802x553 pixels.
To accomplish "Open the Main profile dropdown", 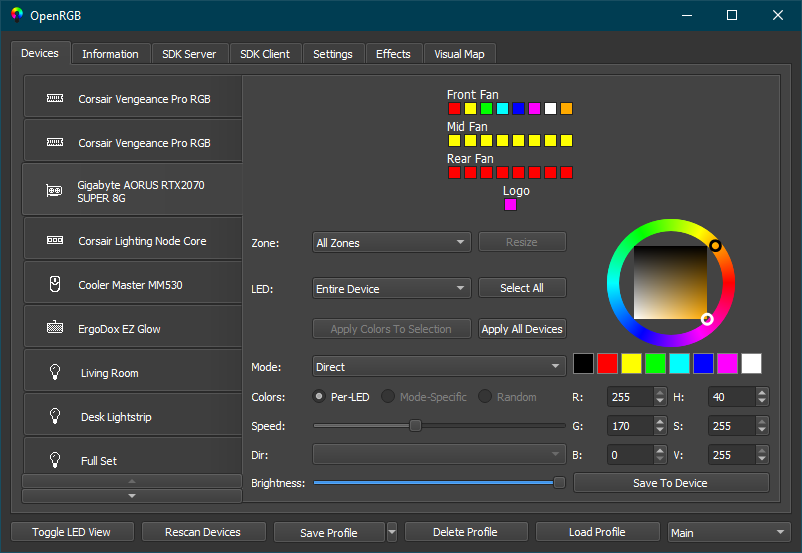I will pos(729,532).
